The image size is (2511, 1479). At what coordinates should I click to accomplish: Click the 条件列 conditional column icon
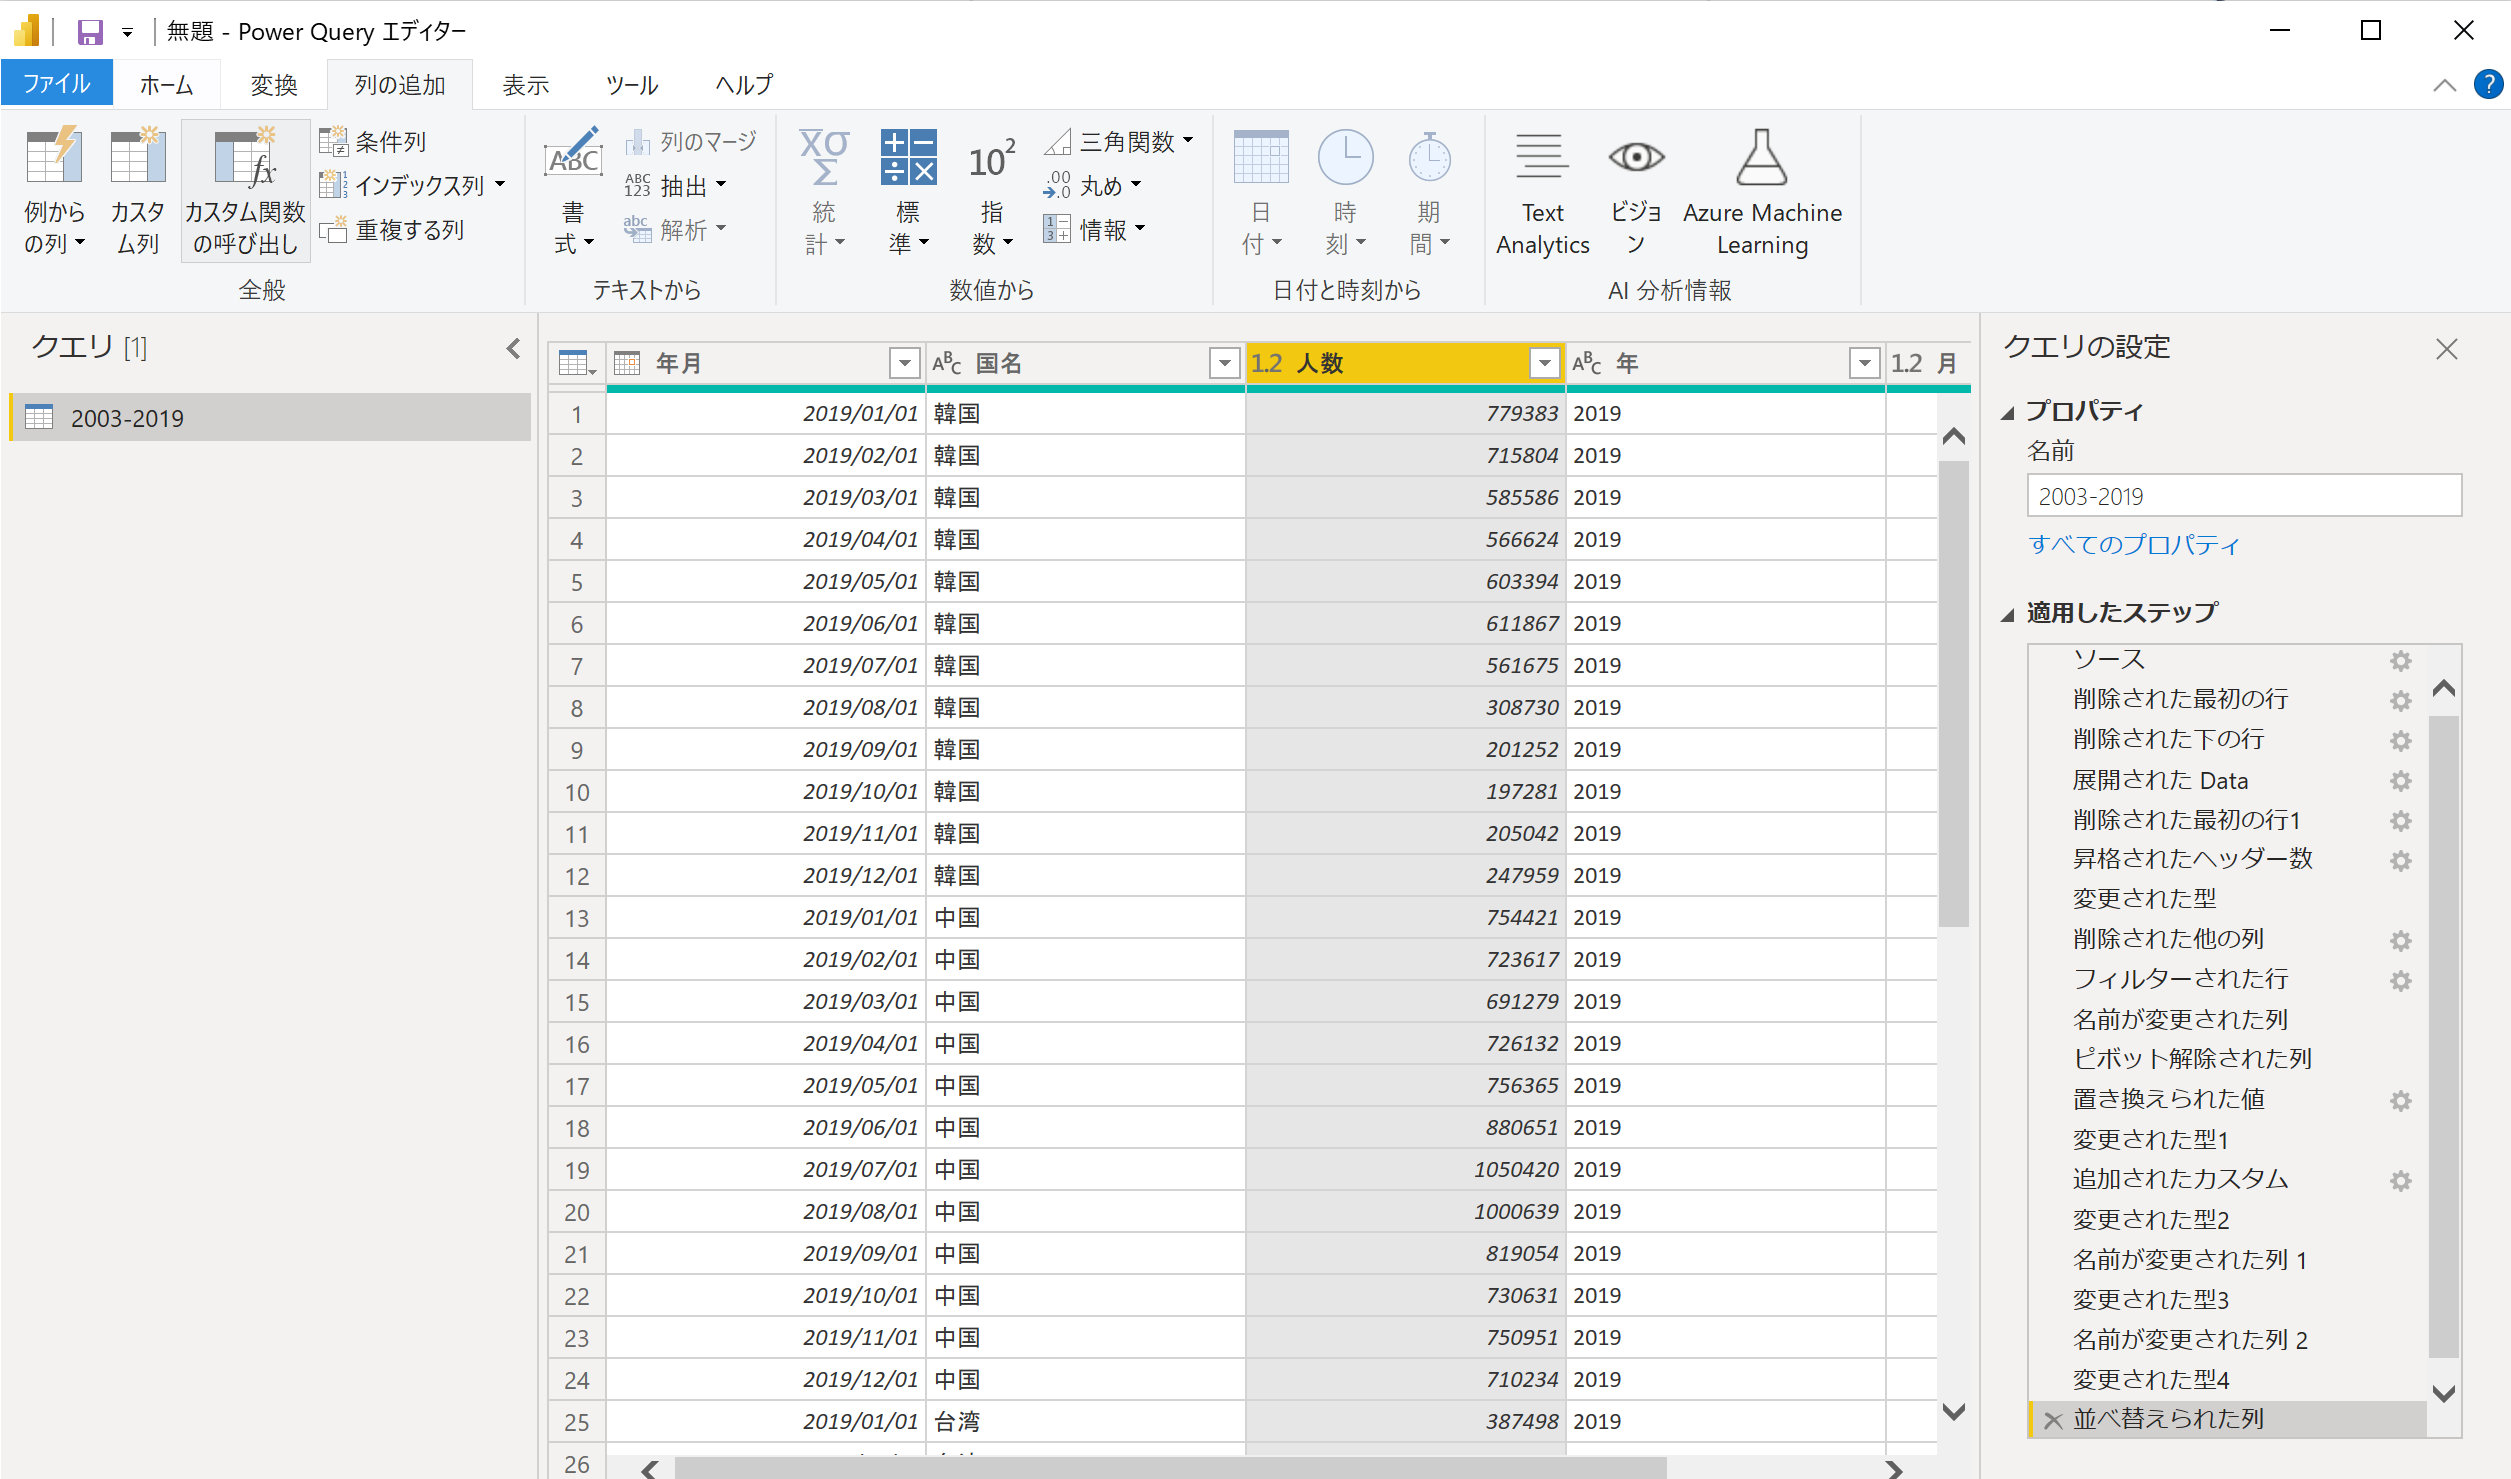tap(333, 142)
